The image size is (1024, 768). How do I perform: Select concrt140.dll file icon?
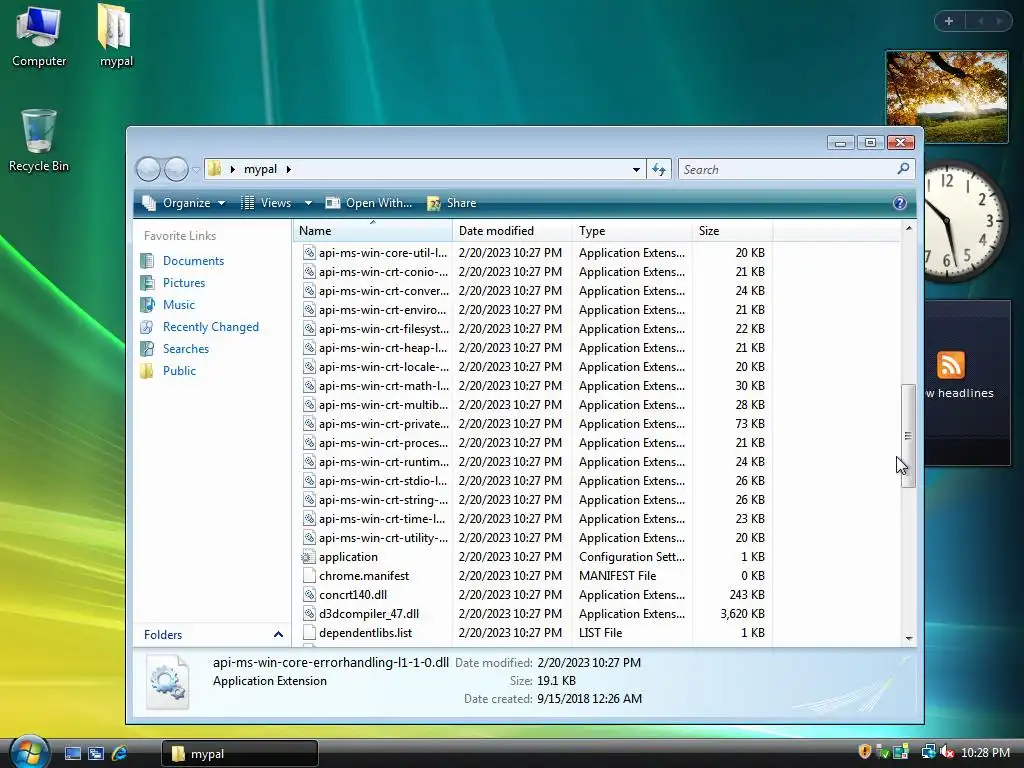point(309,595)
